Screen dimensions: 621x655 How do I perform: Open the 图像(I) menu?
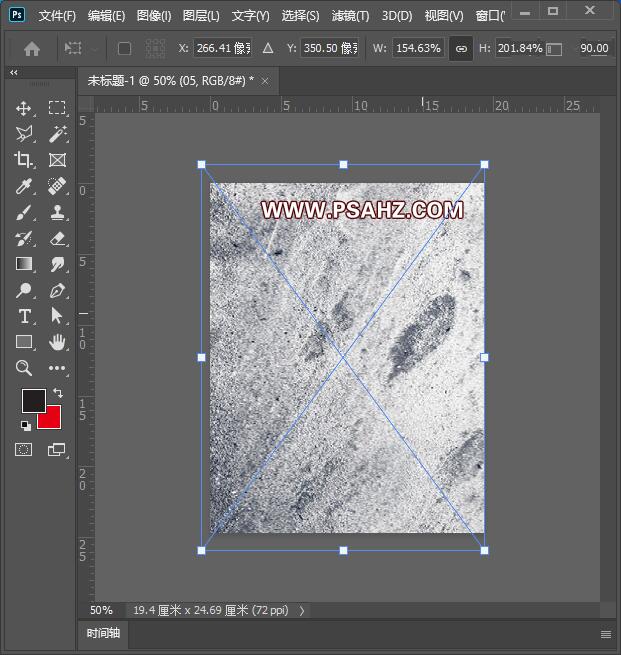(154, 16)
